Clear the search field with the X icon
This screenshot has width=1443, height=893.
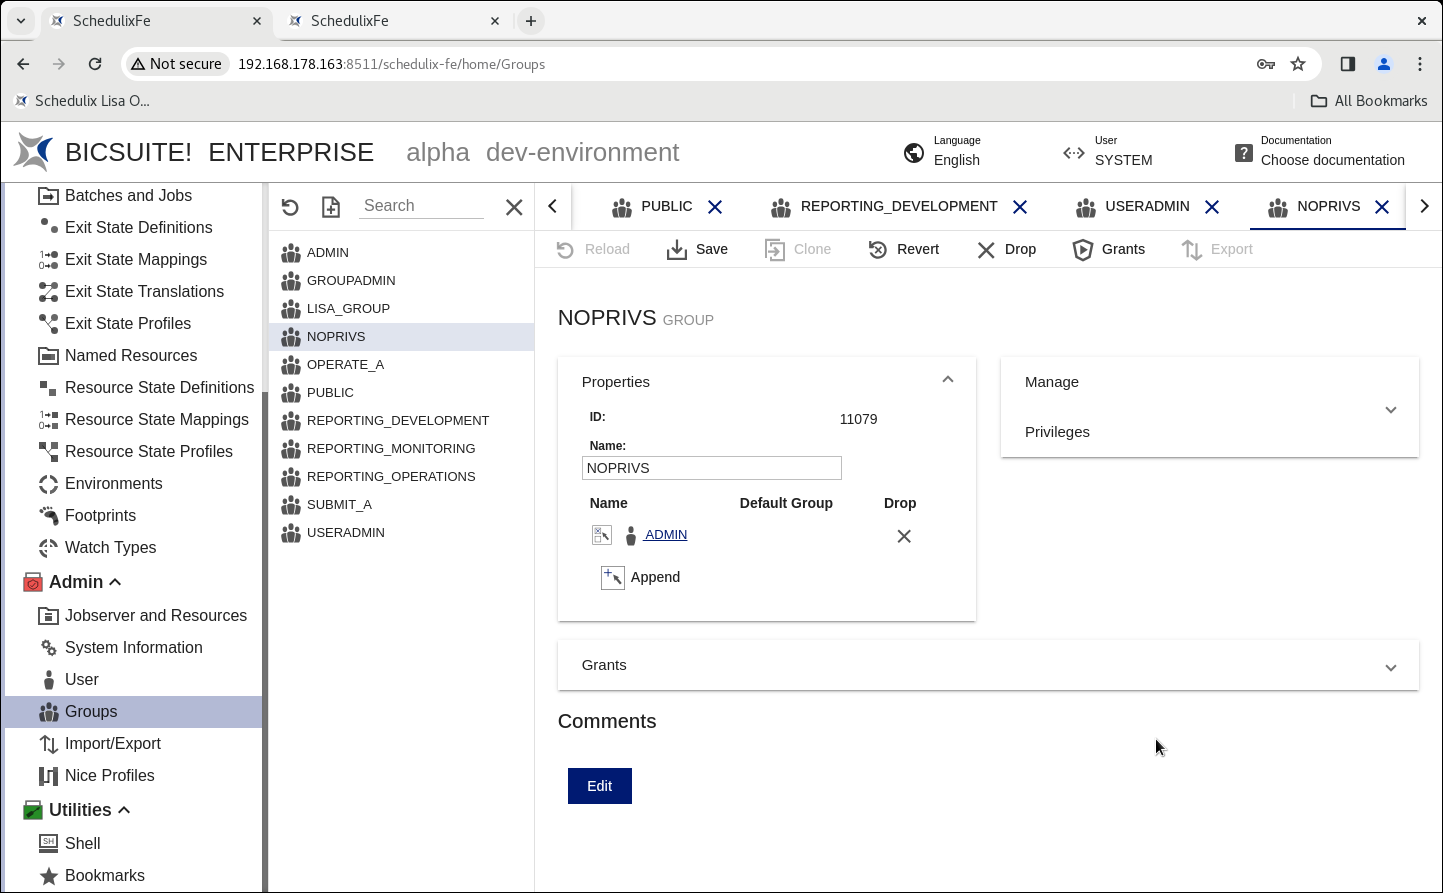click(514, 207)
